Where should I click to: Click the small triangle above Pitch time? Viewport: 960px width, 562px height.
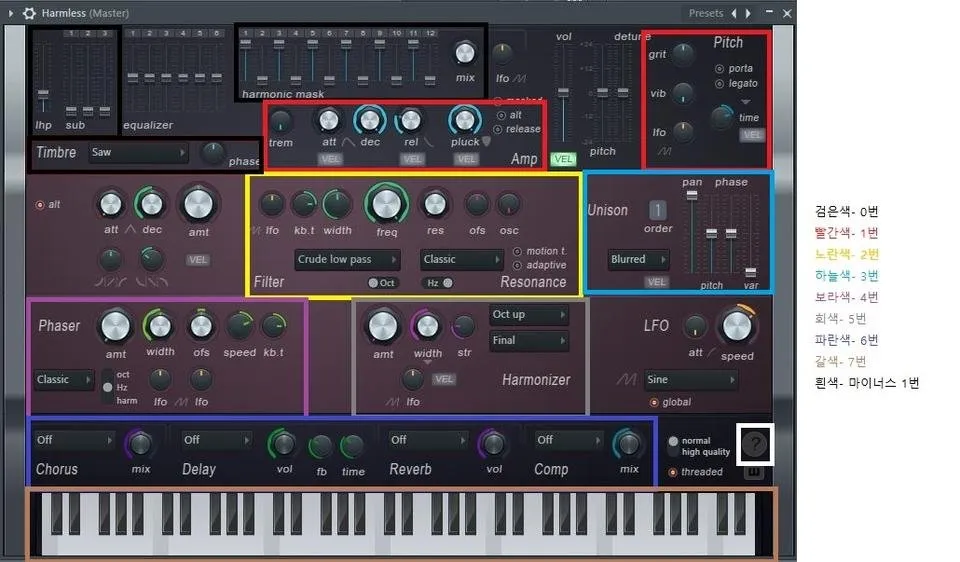[x=745, y=102]
